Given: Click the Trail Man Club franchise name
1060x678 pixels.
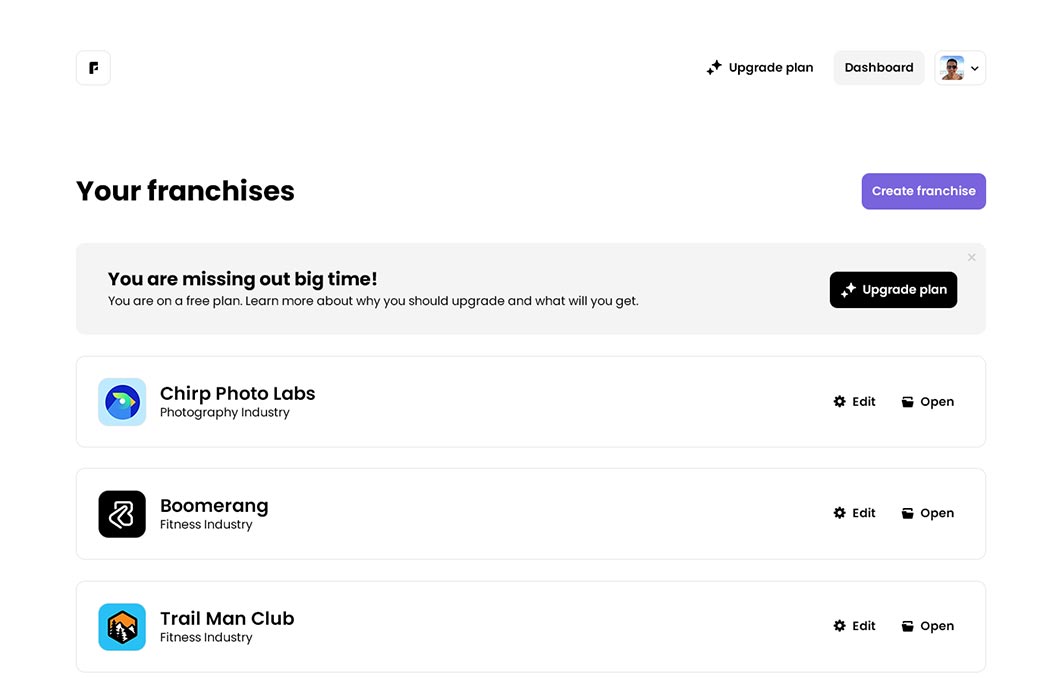Looking at the screenshot, I should pyautogui.click(x=227, y=618).
